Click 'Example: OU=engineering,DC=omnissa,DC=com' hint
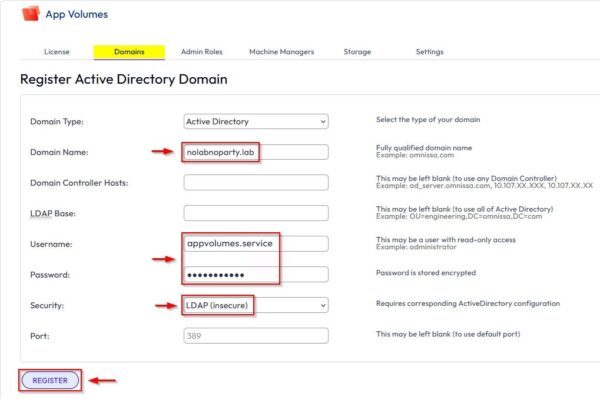 tap(459, 216)
